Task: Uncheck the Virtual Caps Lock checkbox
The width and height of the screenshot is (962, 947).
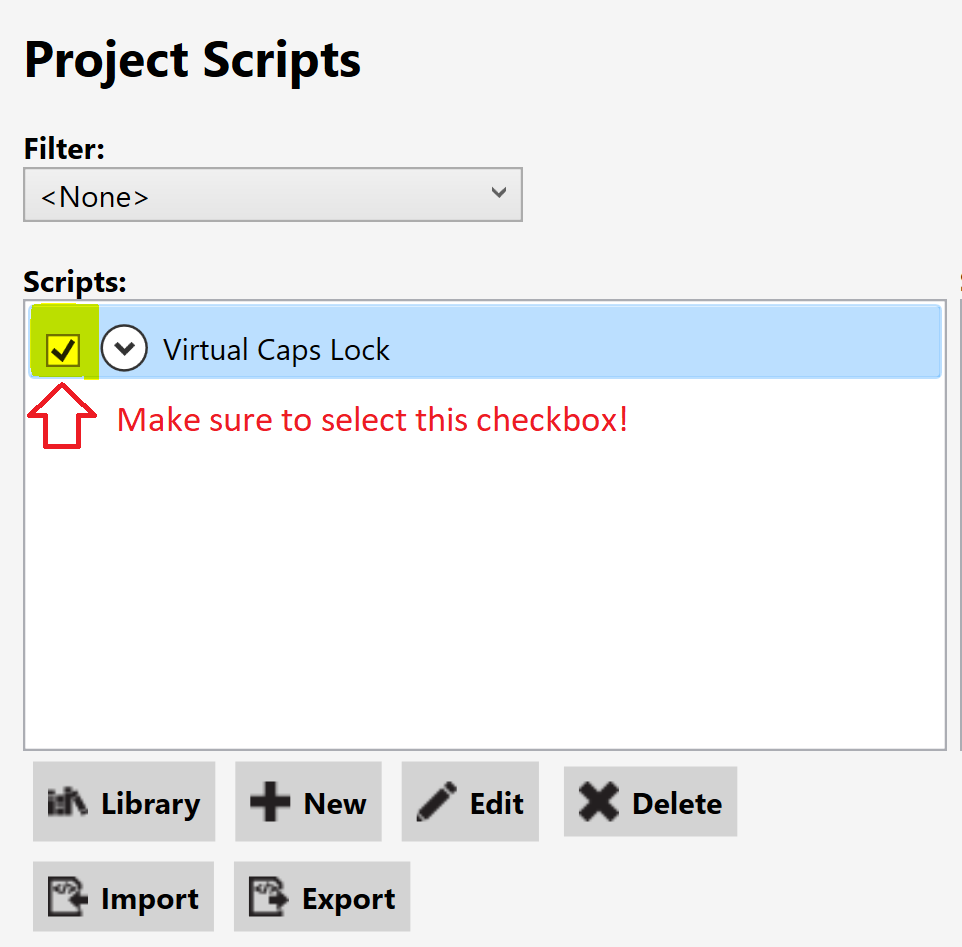Action: point(64,350)
